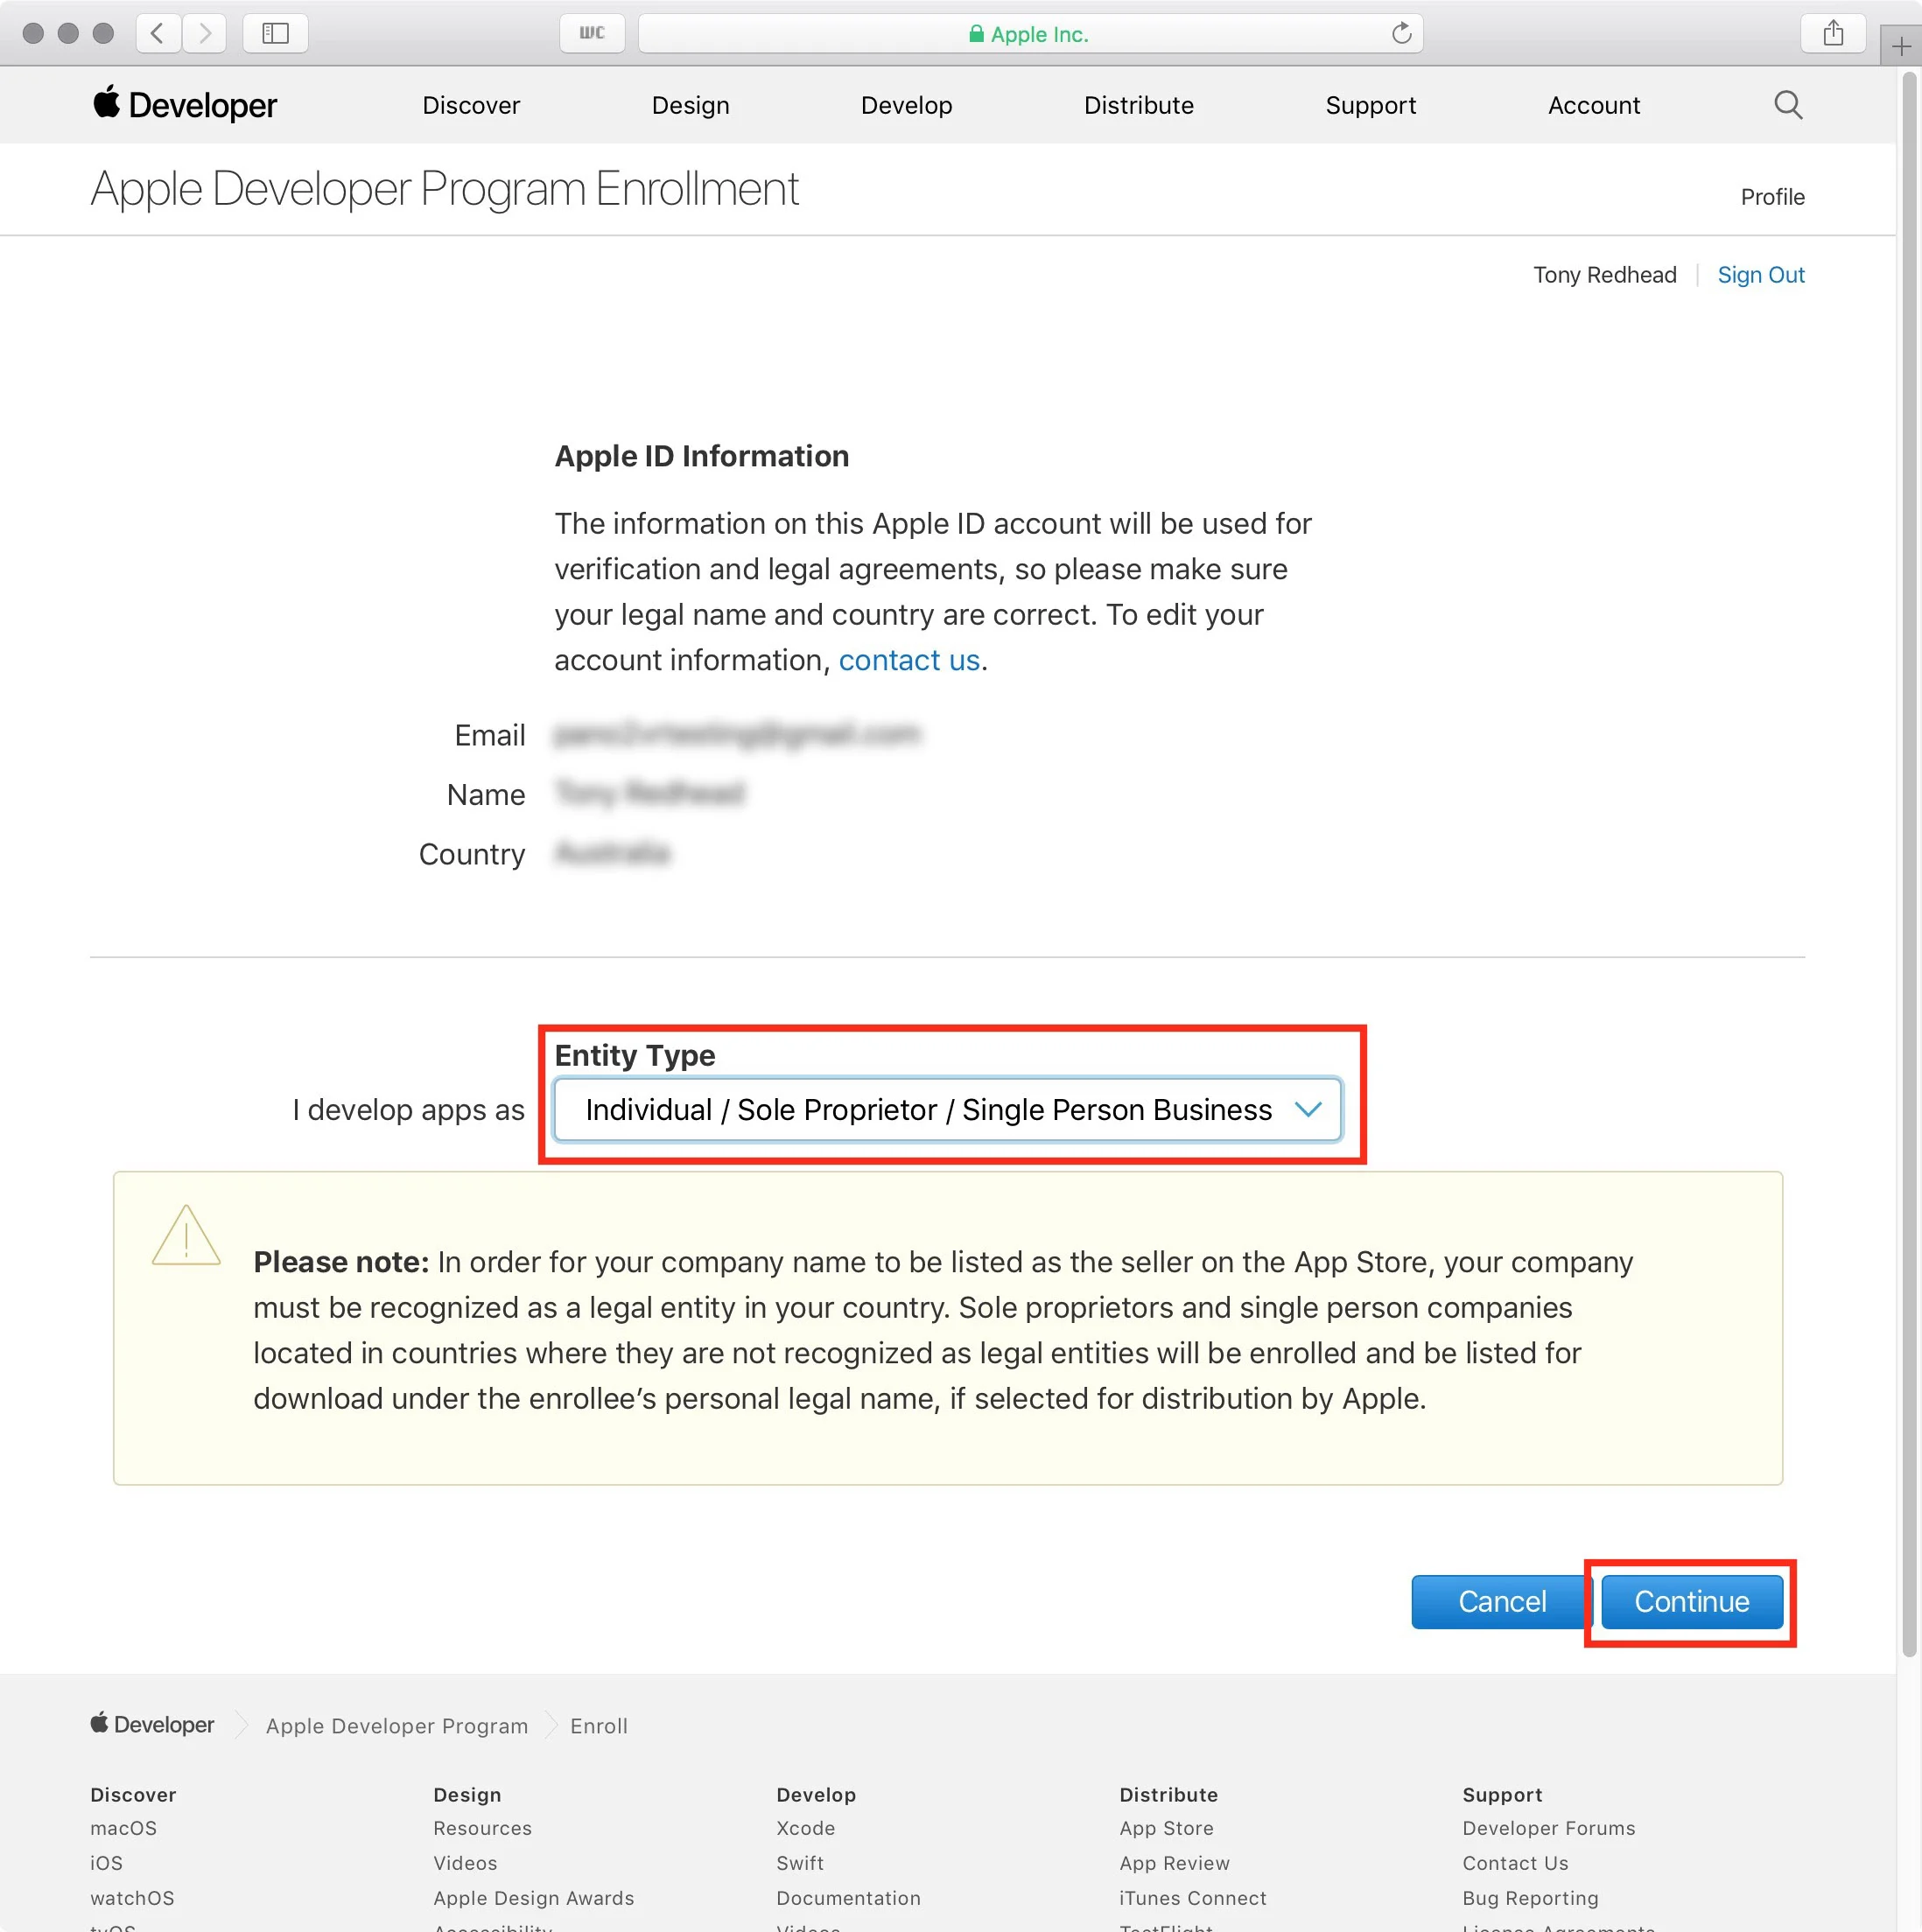Click the Apple Inc. address bar
Screen dimensions: 1922x1932
coord(1030,33)
